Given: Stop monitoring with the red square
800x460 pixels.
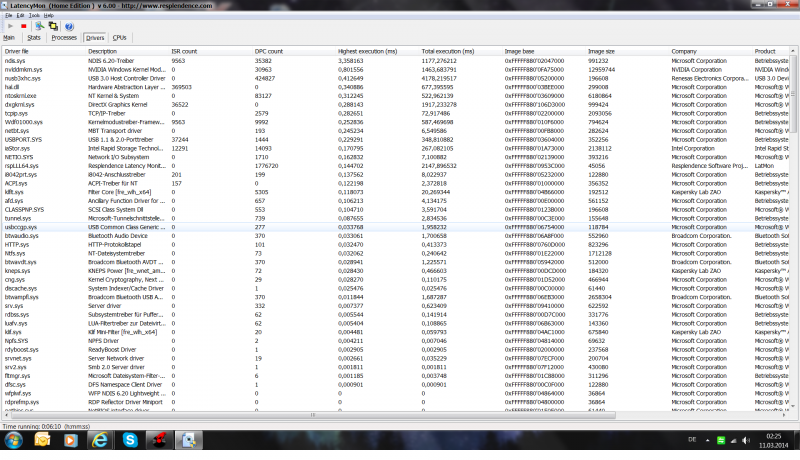Looking at the screenshot, I should tap(23, 26).
